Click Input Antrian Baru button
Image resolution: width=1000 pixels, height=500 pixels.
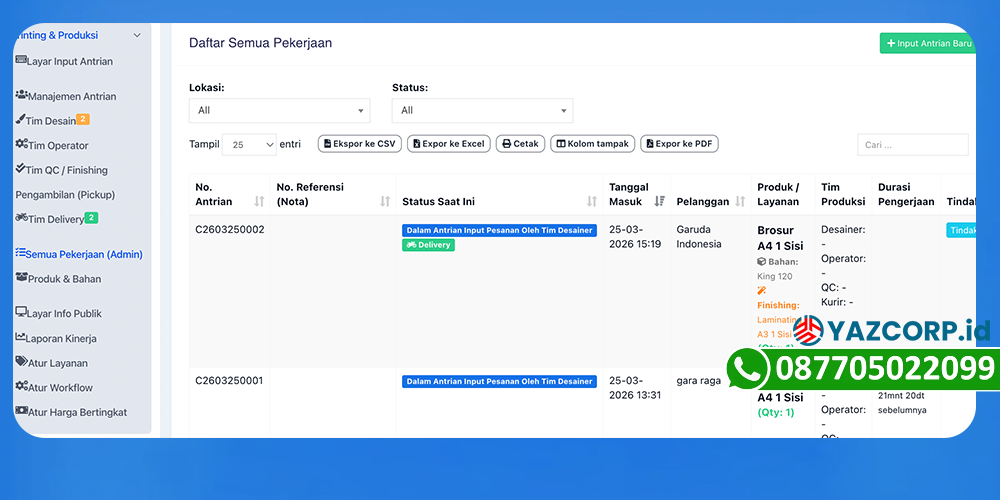tap(927, 43)
